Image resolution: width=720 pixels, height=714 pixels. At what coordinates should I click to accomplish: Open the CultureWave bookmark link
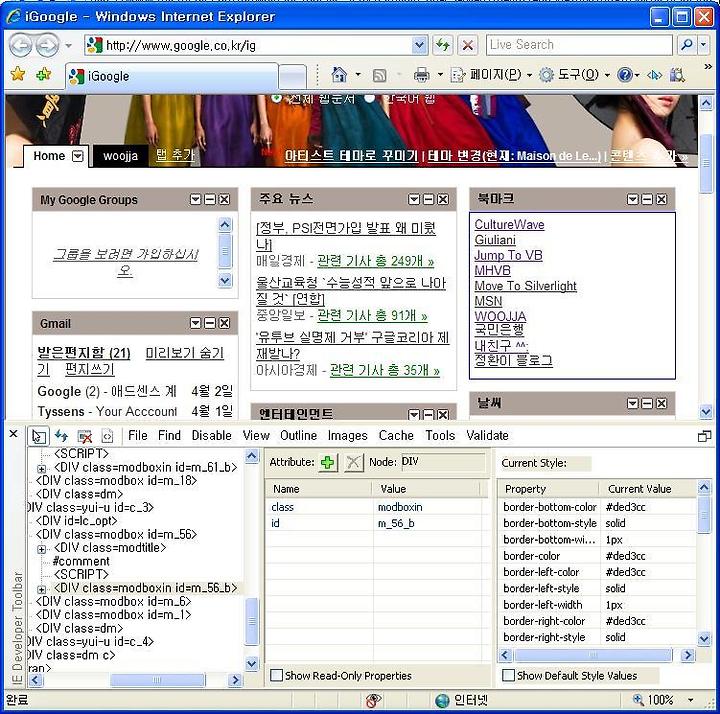coord(509,225)
